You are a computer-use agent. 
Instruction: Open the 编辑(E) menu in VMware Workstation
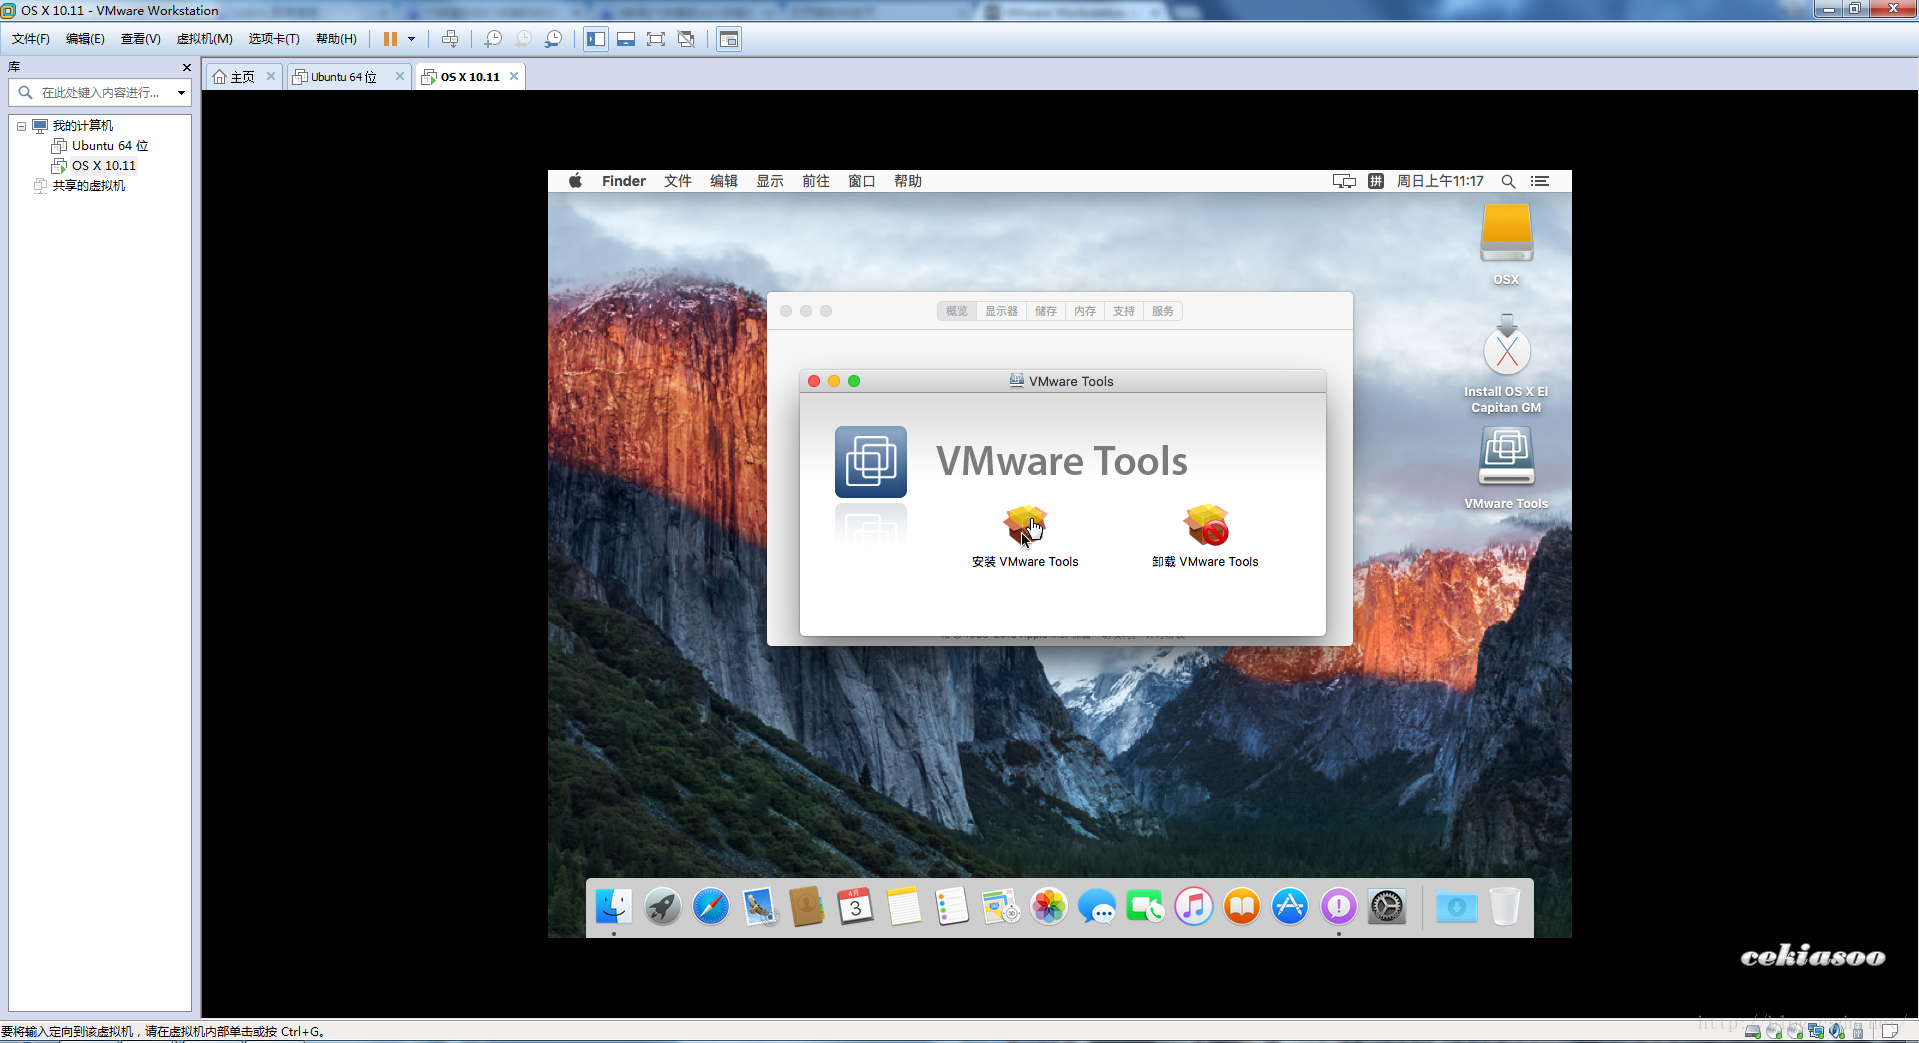[x=85, y=39]
